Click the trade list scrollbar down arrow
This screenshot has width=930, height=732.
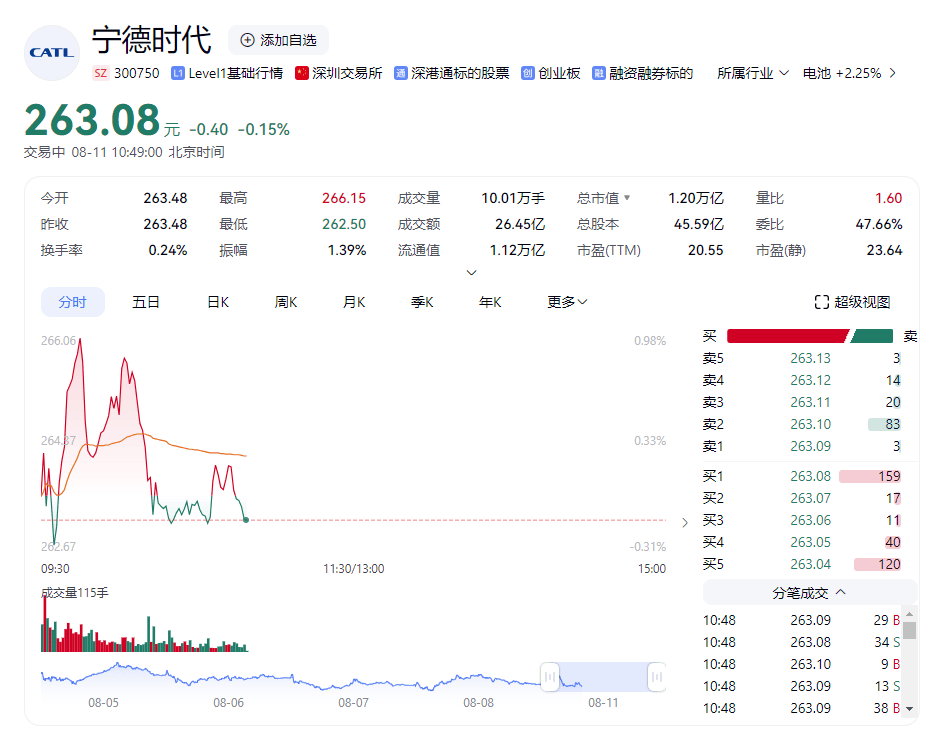pyautogui.click(x=909, y=709)
